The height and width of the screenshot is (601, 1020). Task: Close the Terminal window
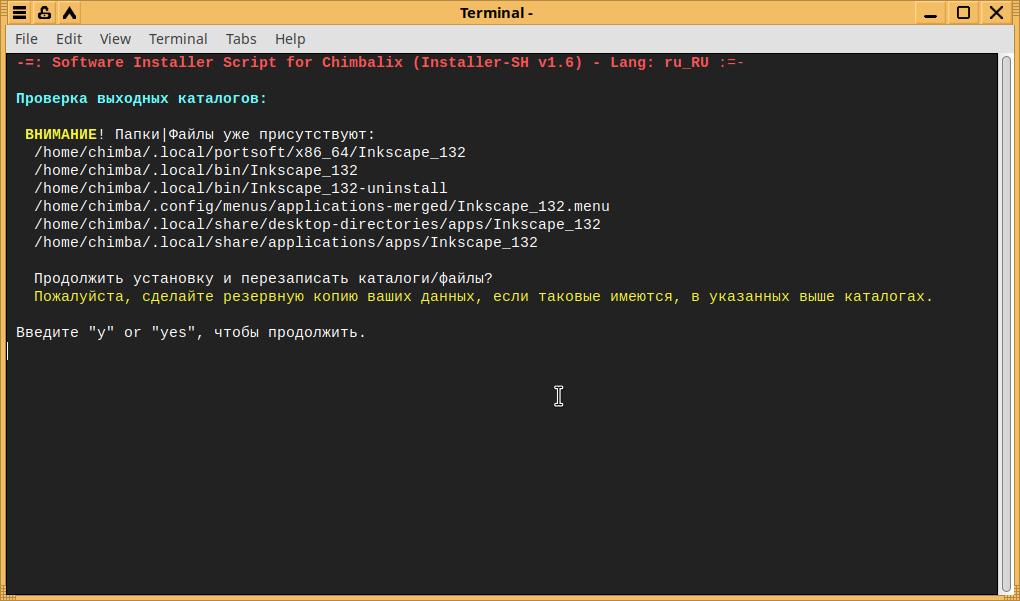tap(996, 12)
